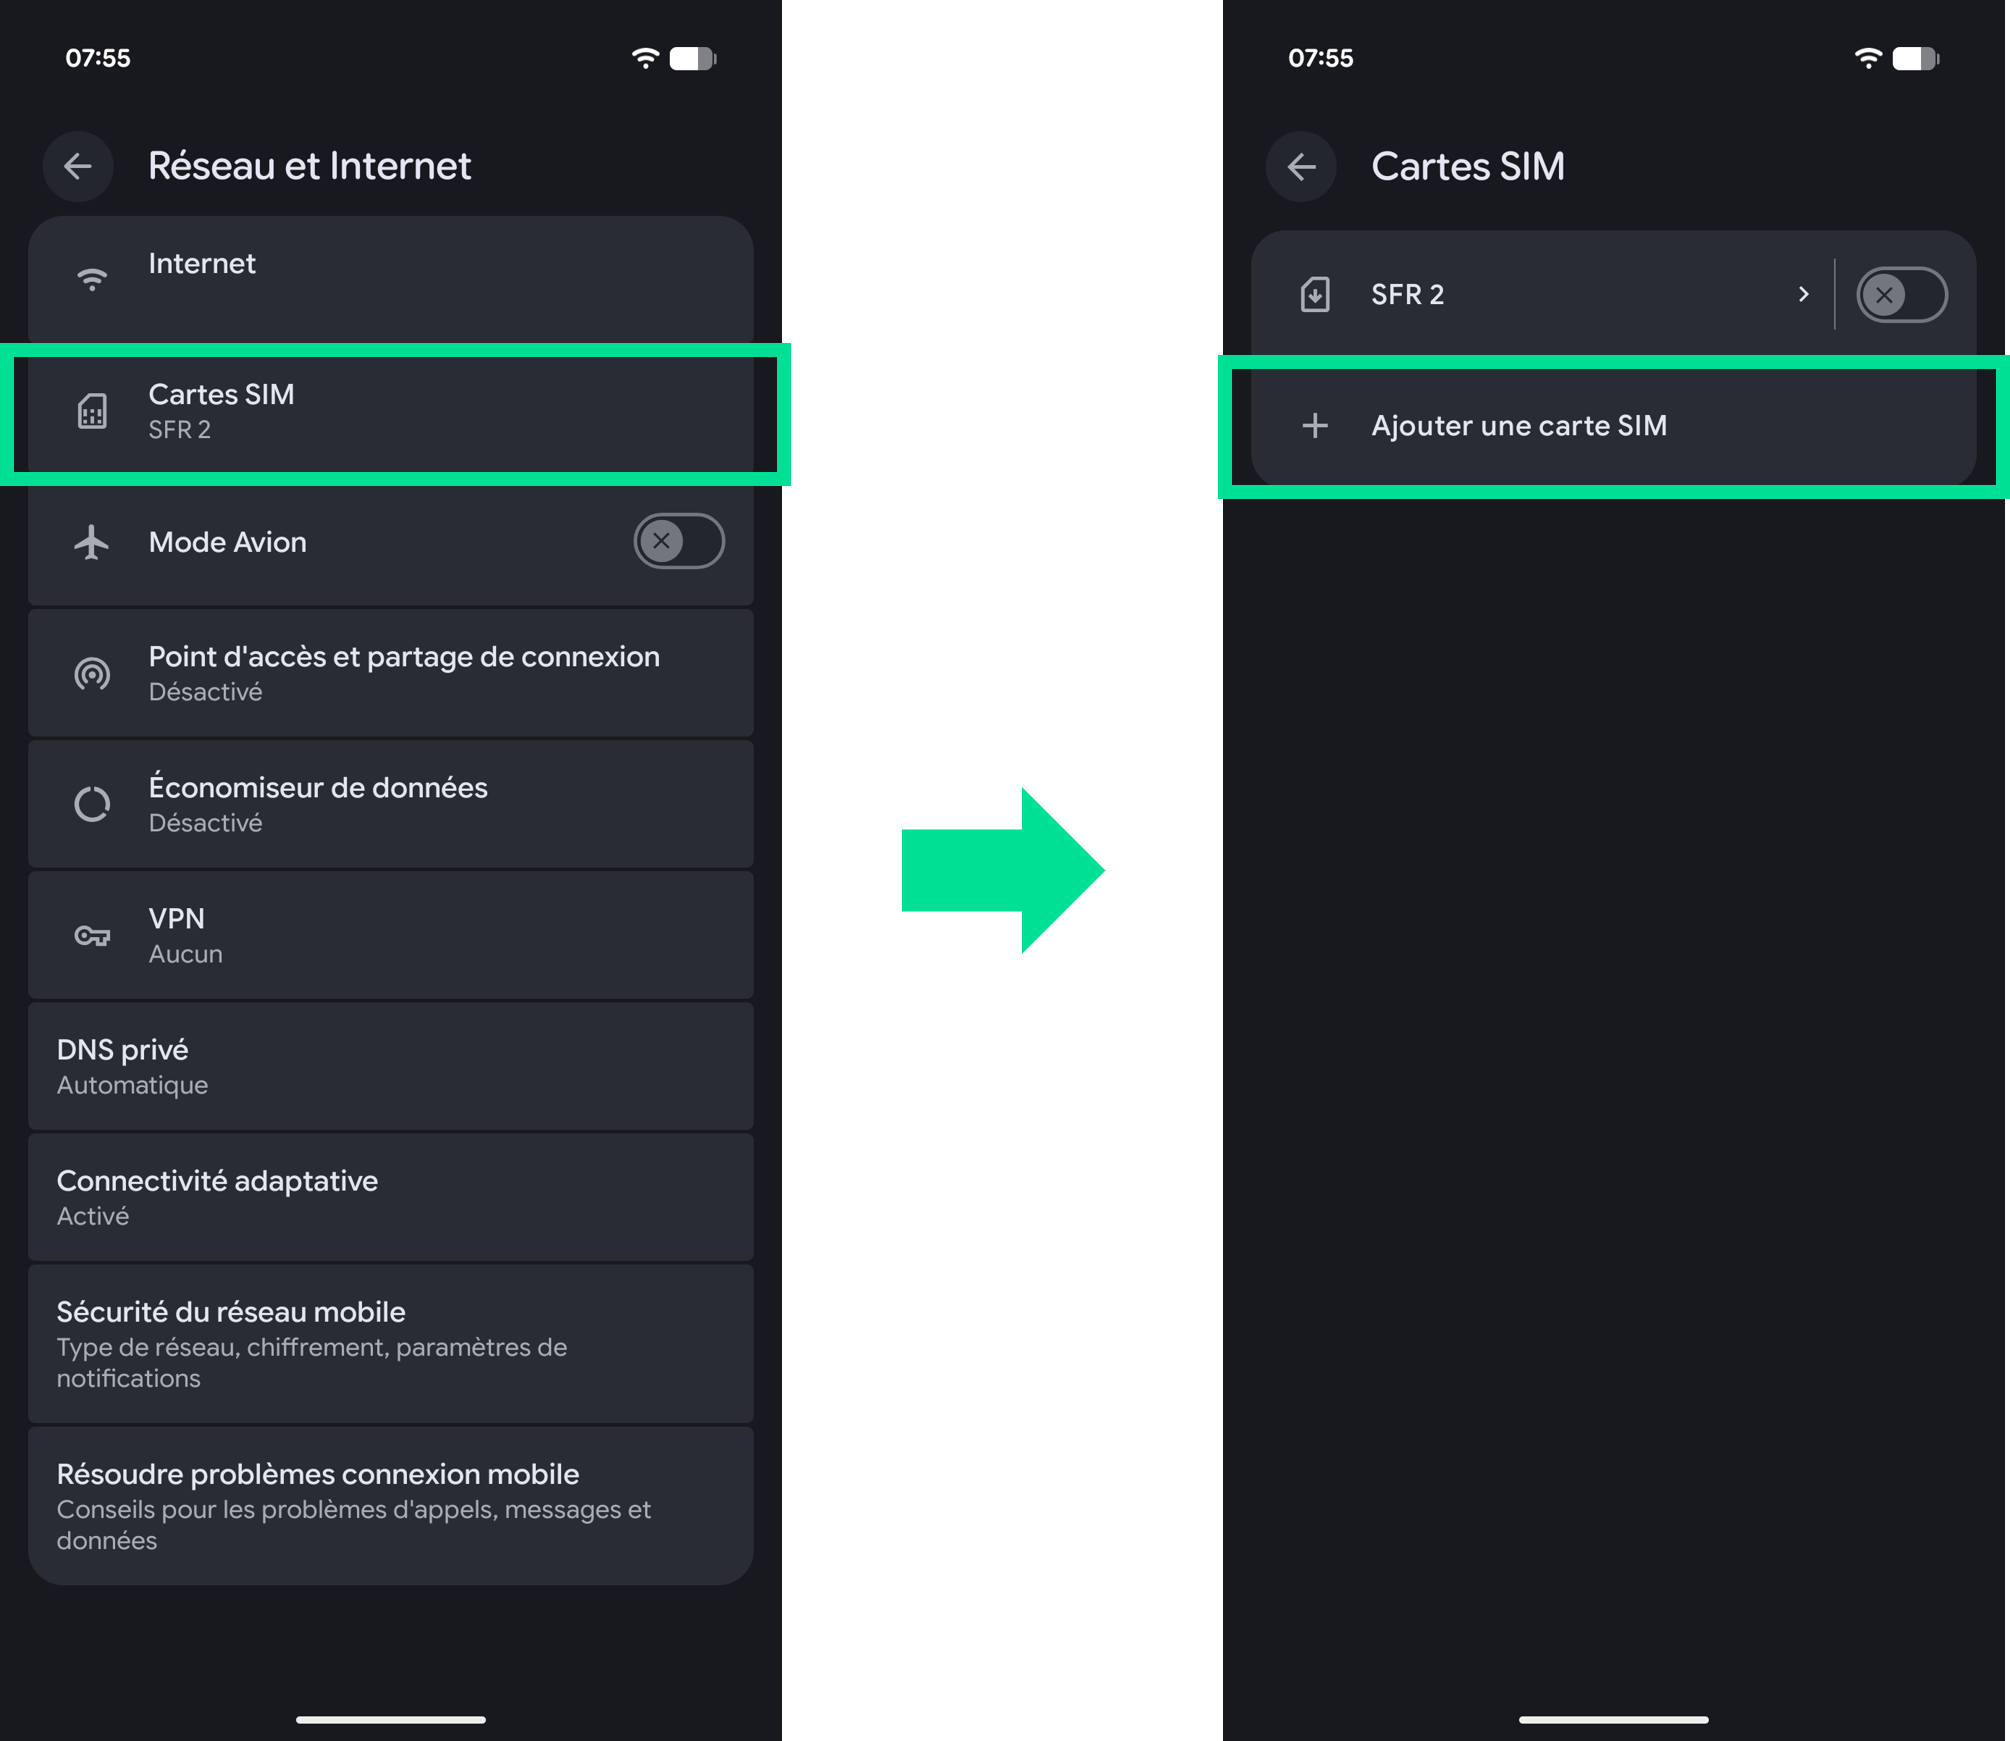Viewport: 2010px width, 1741px height.
Task: Open Économiseur de données settings
Action: click(x=391, y=804)
